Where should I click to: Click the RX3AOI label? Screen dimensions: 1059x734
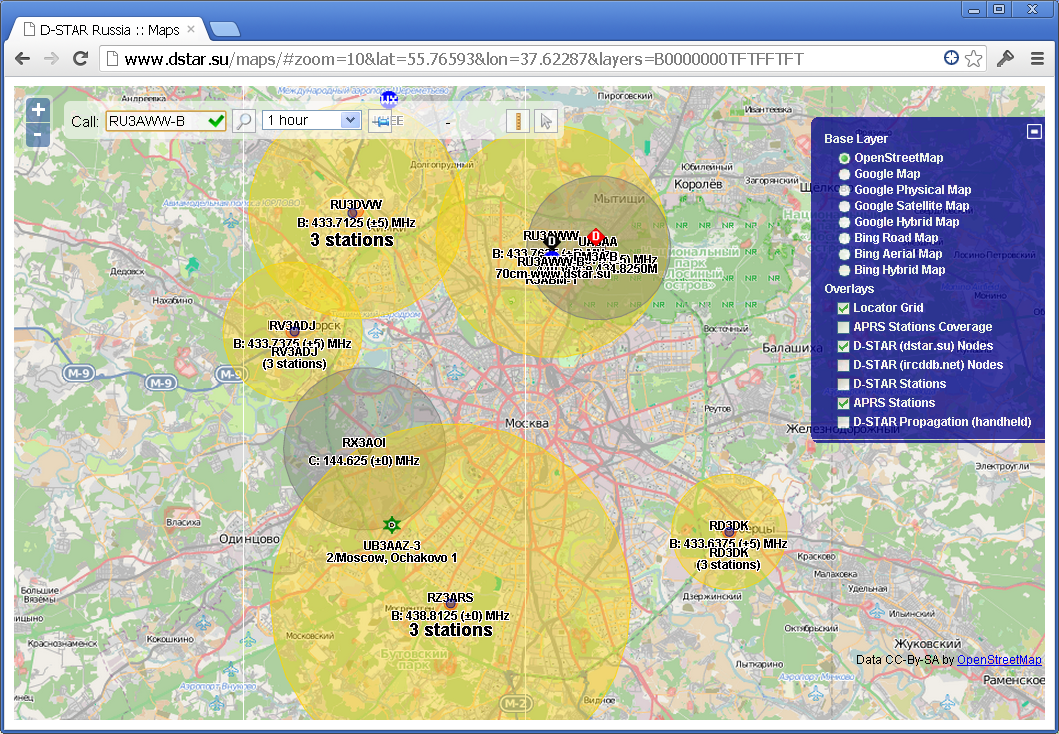click(x=363, y=443)
